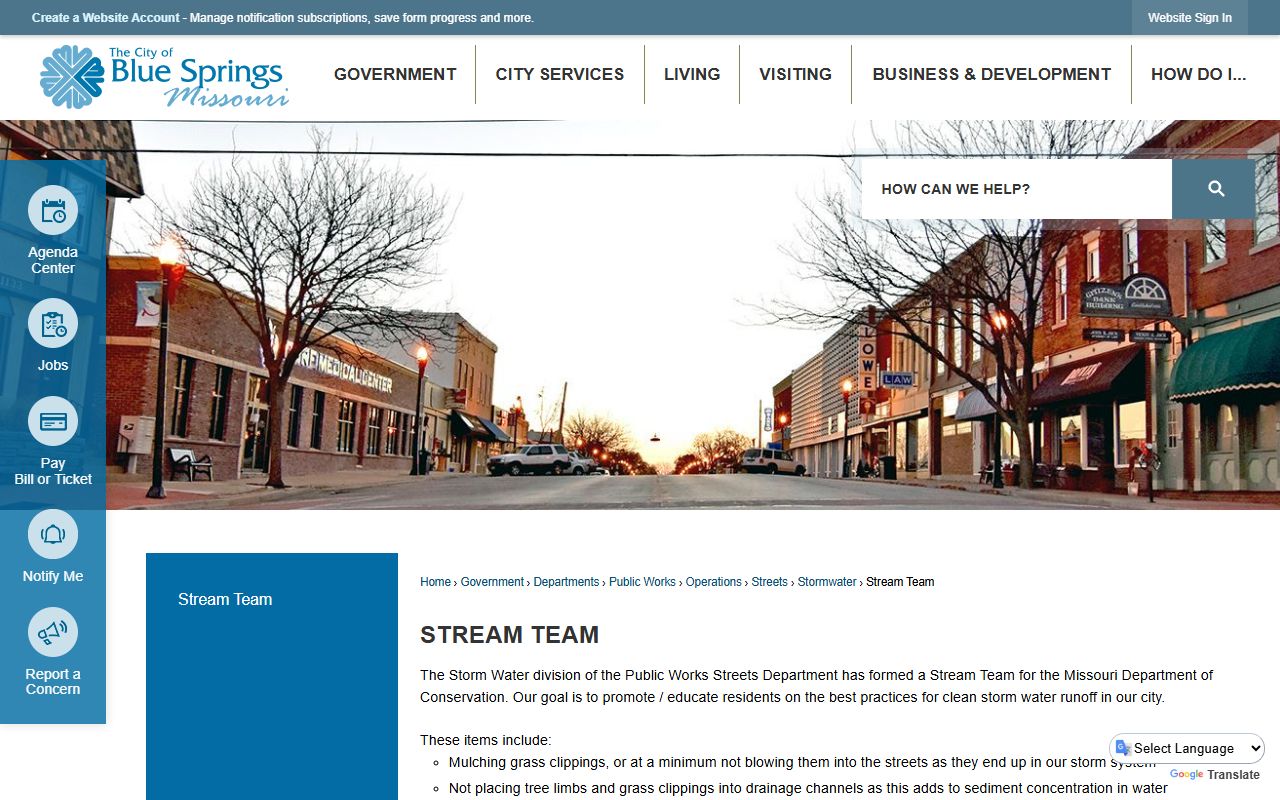This screenshot has height=800, width=1280.
Task: Go to the Operations breadcrumb link
Action: (714, 582)
